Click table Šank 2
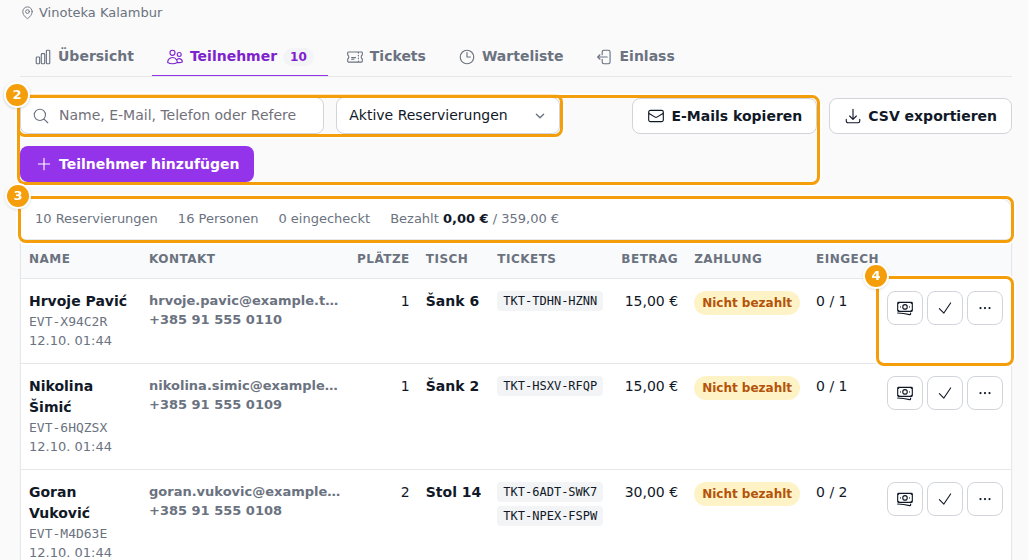The image size is (1028, 560). click(x=452, y=386)
